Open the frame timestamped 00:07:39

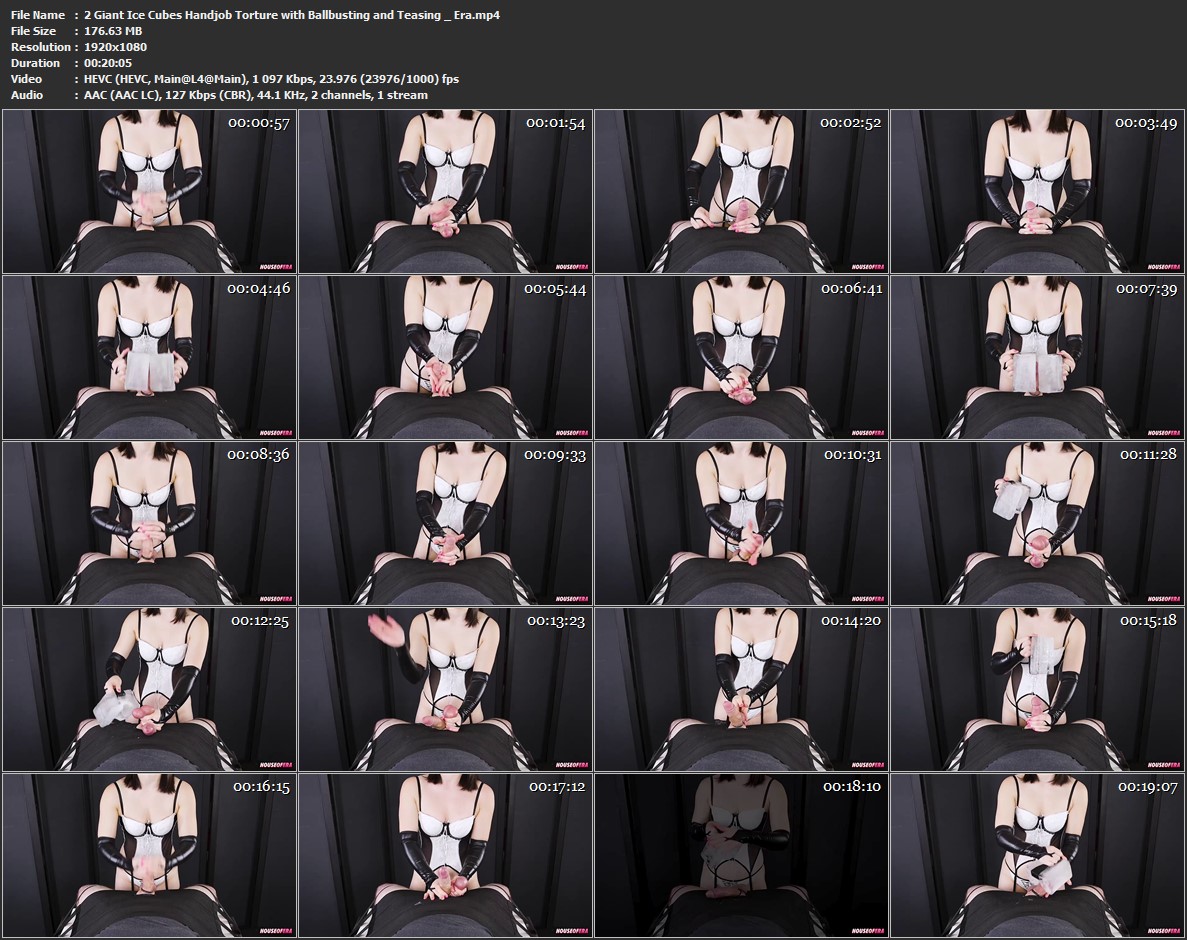click(1037, 357)
